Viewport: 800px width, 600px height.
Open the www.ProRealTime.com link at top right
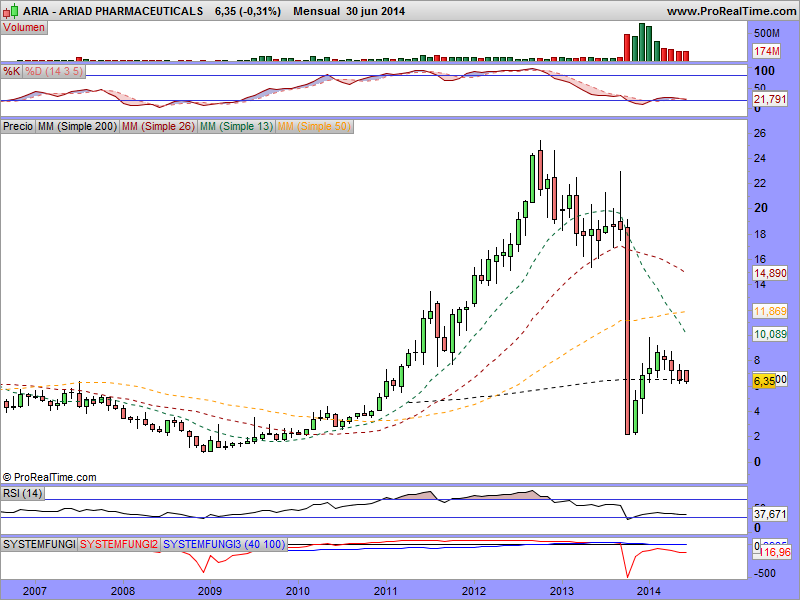coord(729,11)
